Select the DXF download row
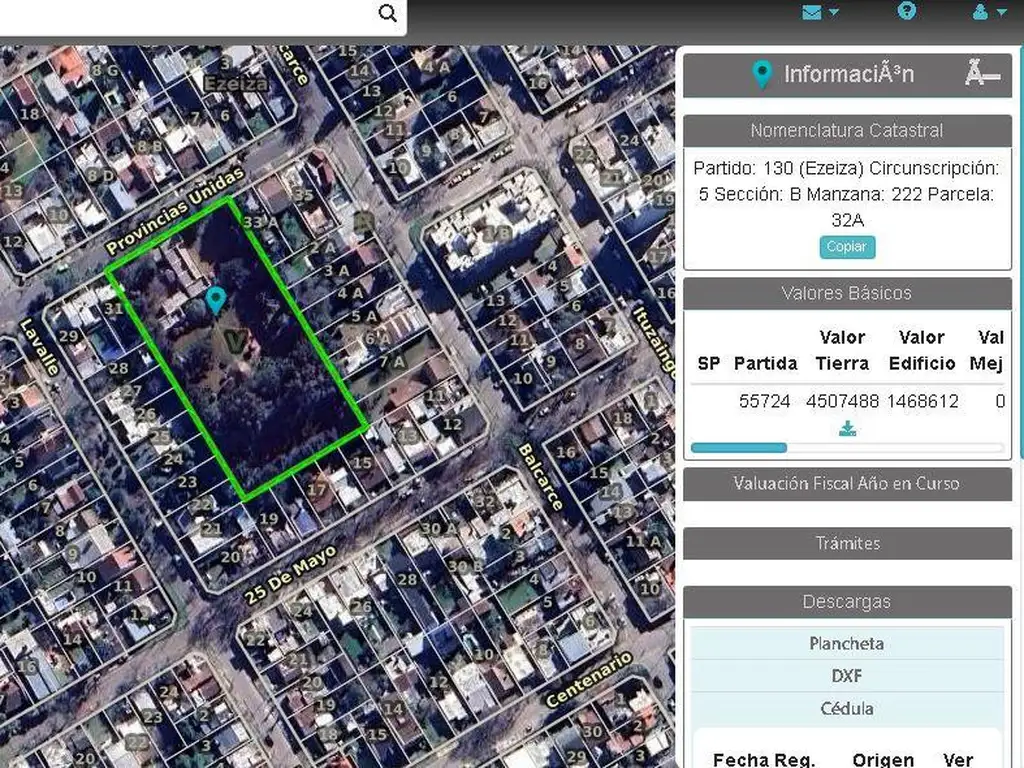1024x768 pixels. (847, 676)
